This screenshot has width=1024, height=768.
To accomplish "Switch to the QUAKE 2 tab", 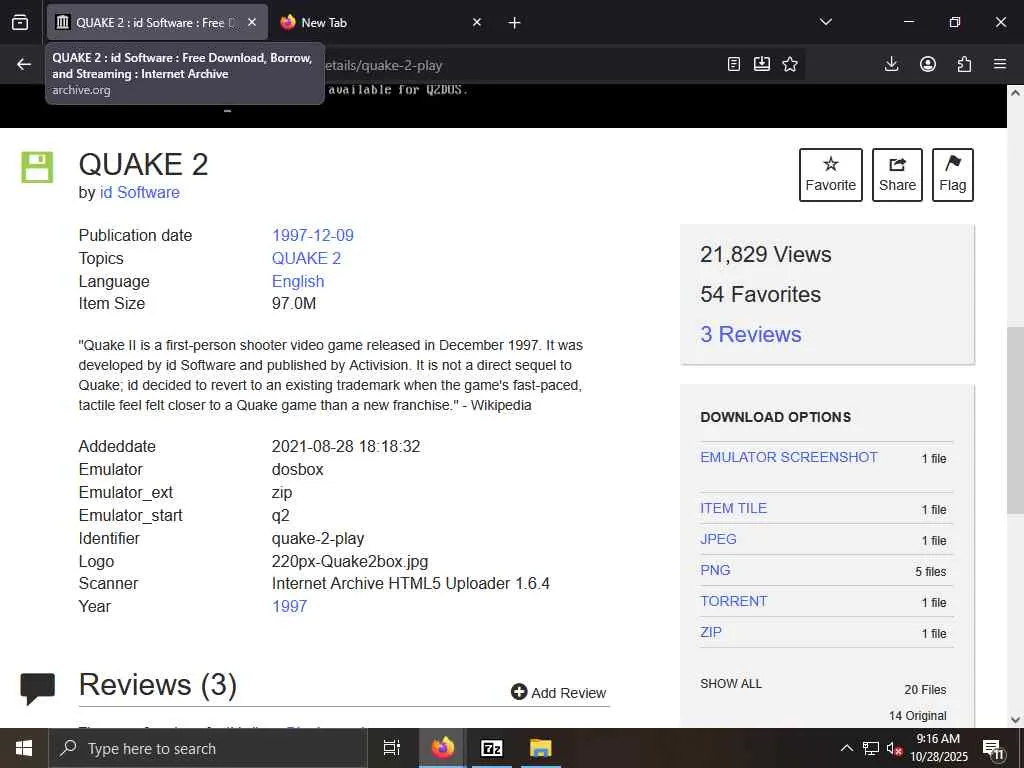I will [x=157, y=22].
